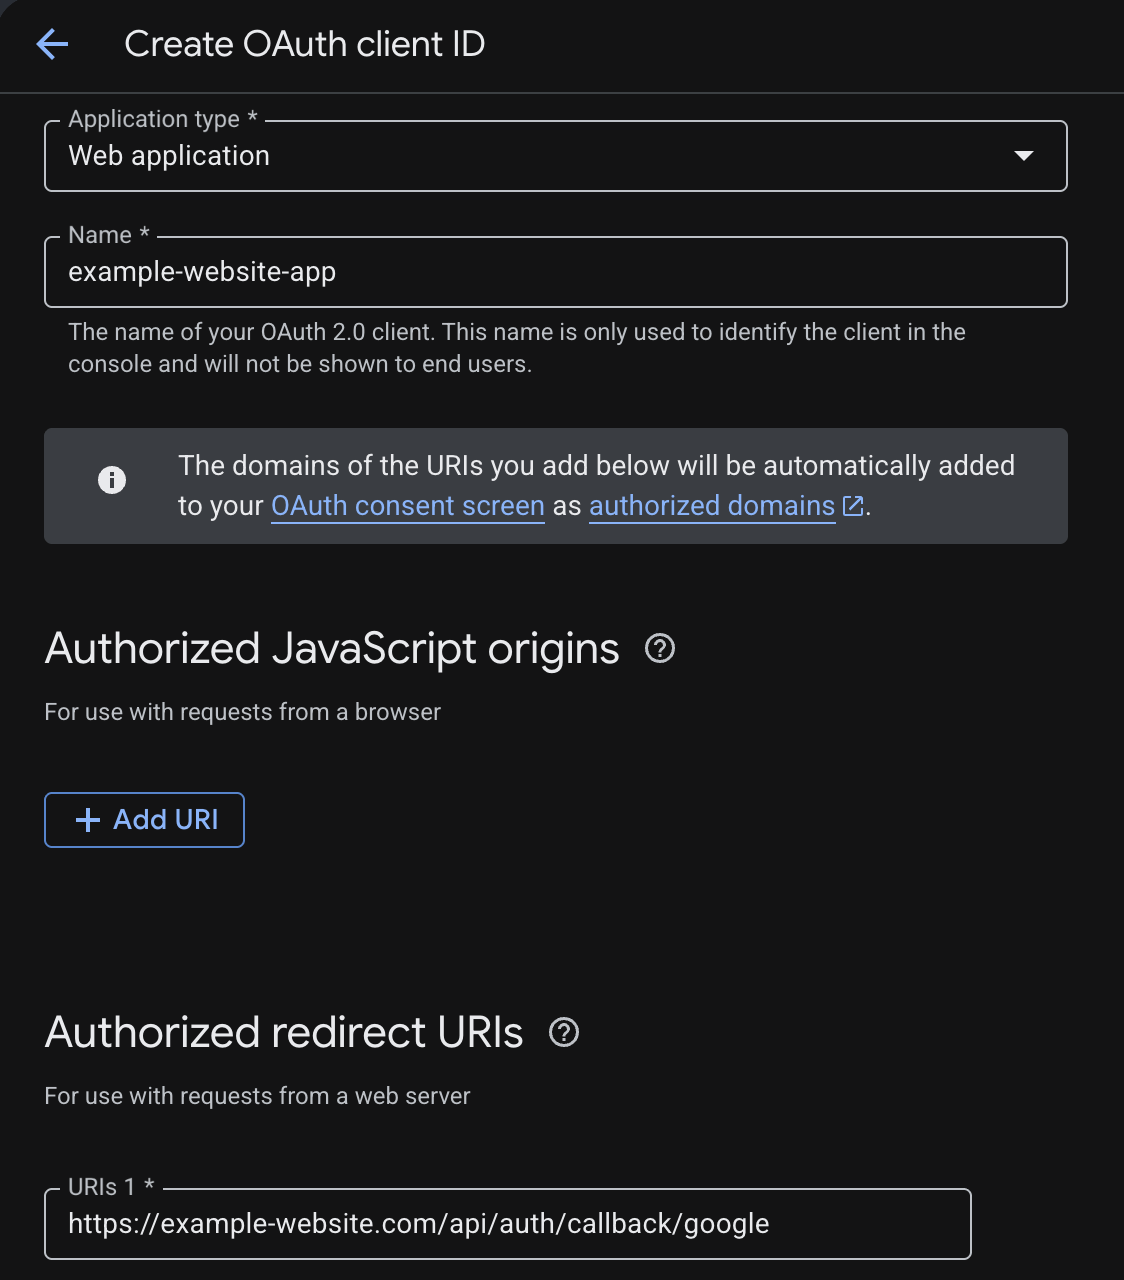The image size is (1124, 1280).
Task: Click the Authorized JavaScript origins heading
Action: [x=332, y=648]
